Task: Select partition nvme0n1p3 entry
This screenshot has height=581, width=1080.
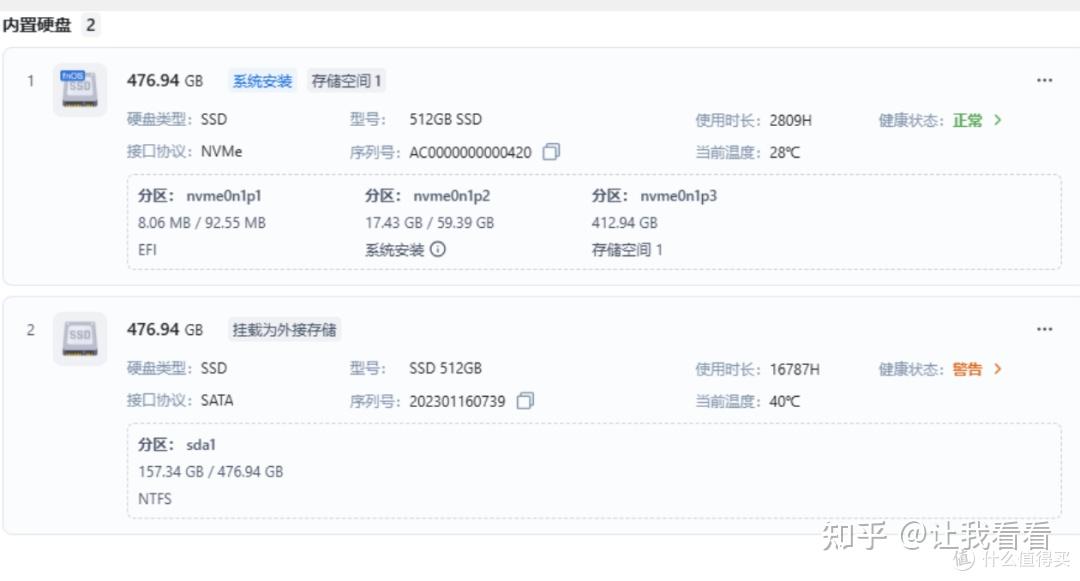Action: pyautogui.click(x=654, y=222)
